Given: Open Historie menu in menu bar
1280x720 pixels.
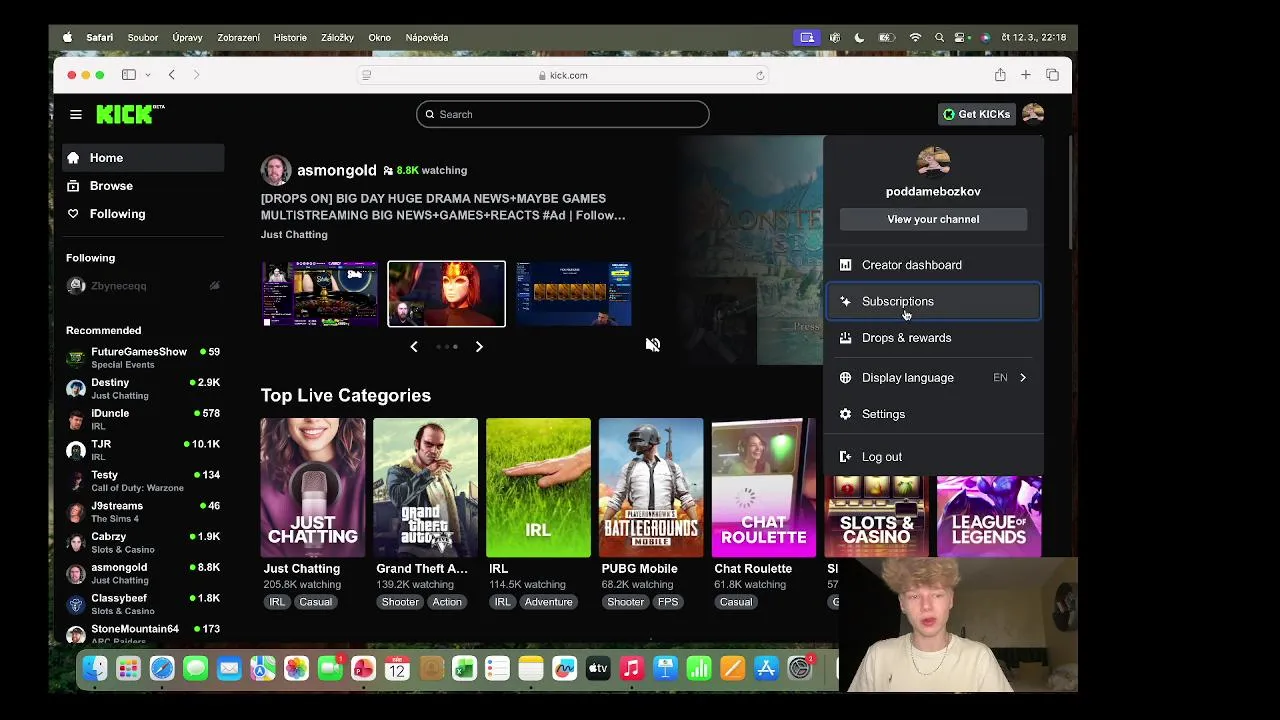Looking at the screenshot, I should click(x=290, y=38).
